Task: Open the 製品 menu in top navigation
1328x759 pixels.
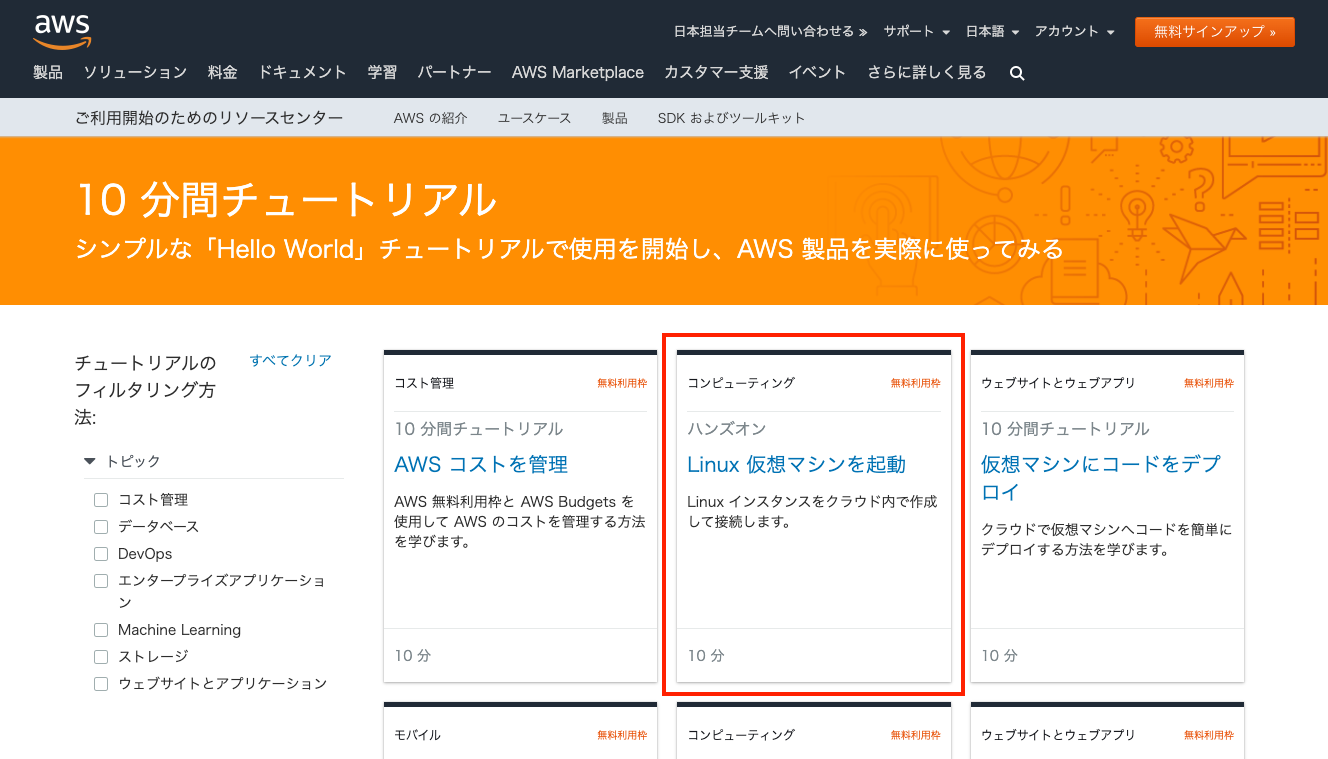Action: tap(48, 72)
